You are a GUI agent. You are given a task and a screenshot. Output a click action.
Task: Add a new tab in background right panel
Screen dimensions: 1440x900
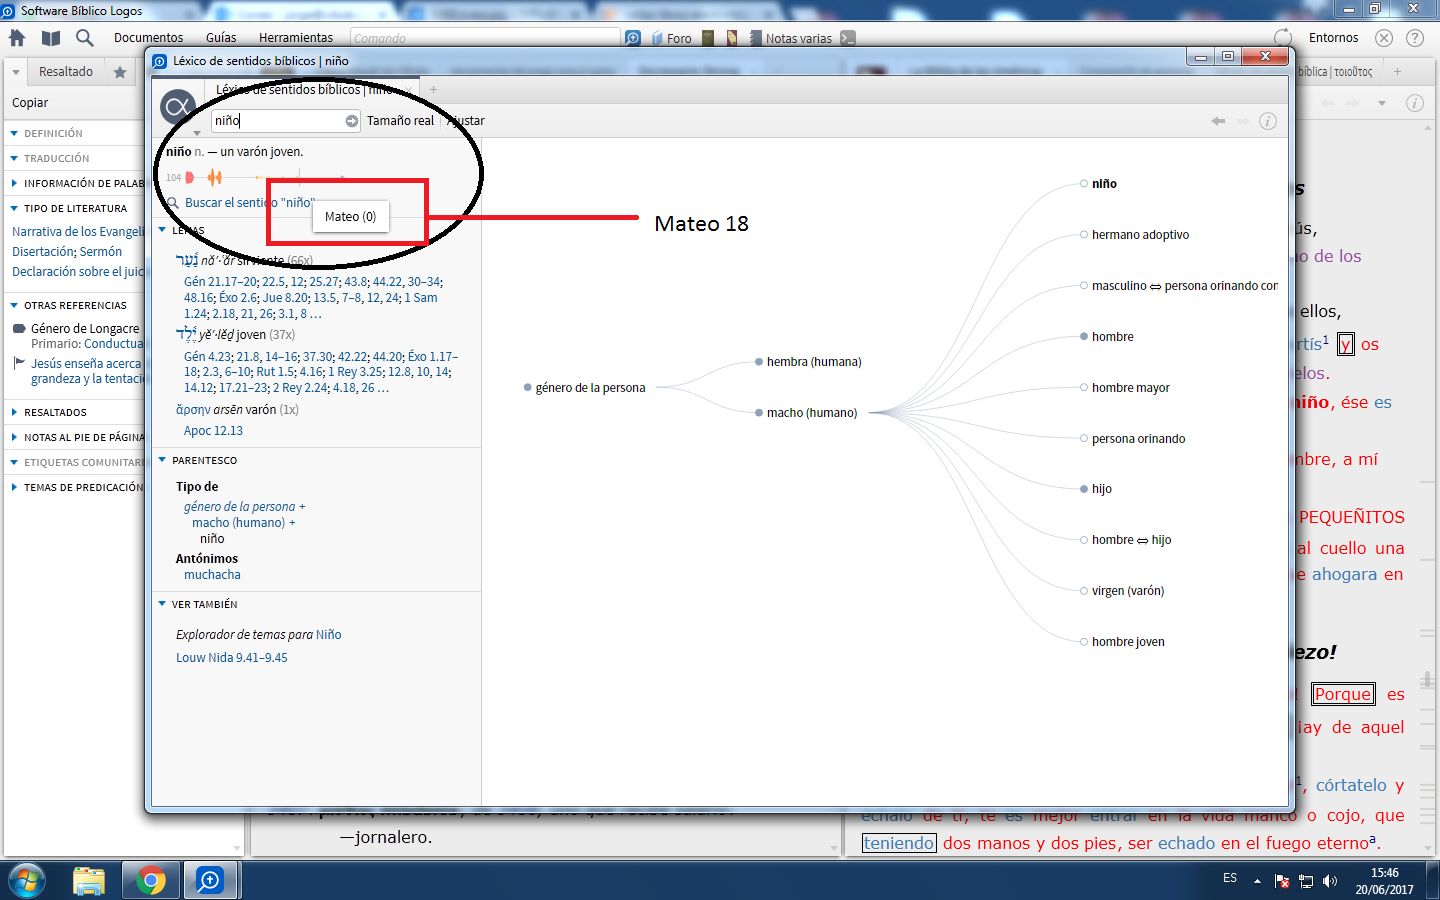tap(1397, 72)
